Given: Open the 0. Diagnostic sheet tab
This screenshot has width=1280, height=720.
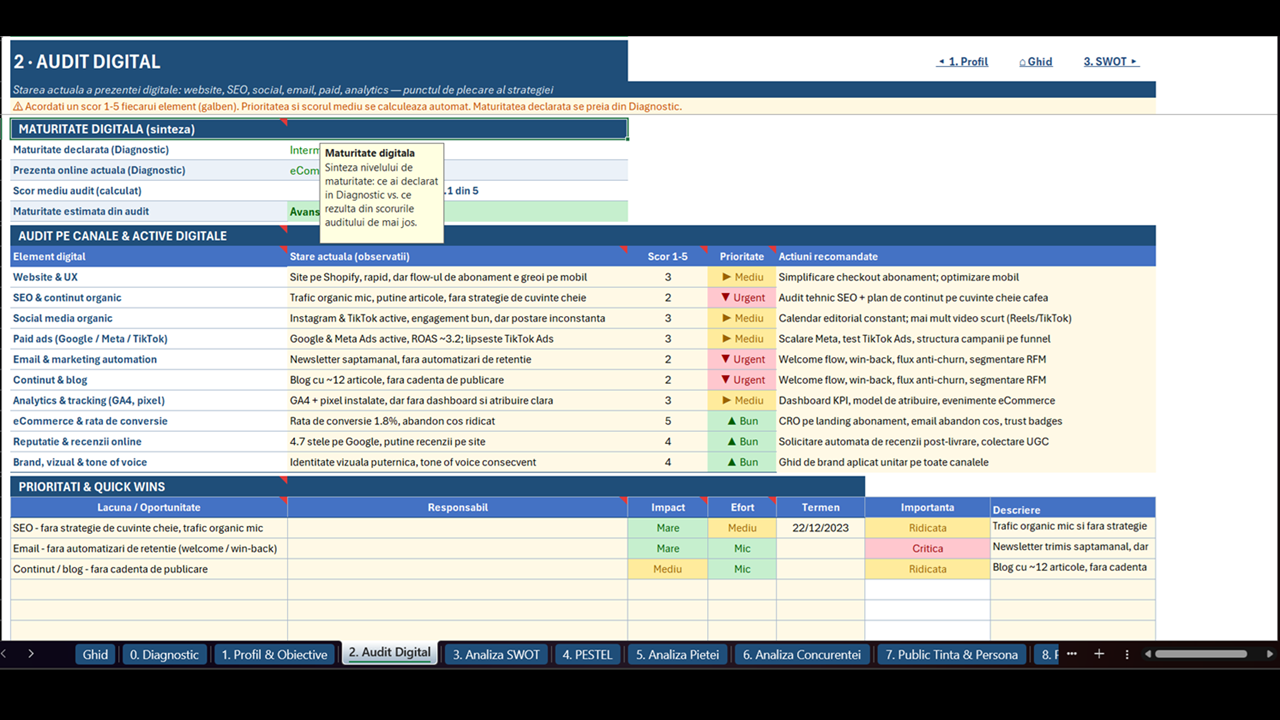Looking at the screenshot, I should [165, 655].
